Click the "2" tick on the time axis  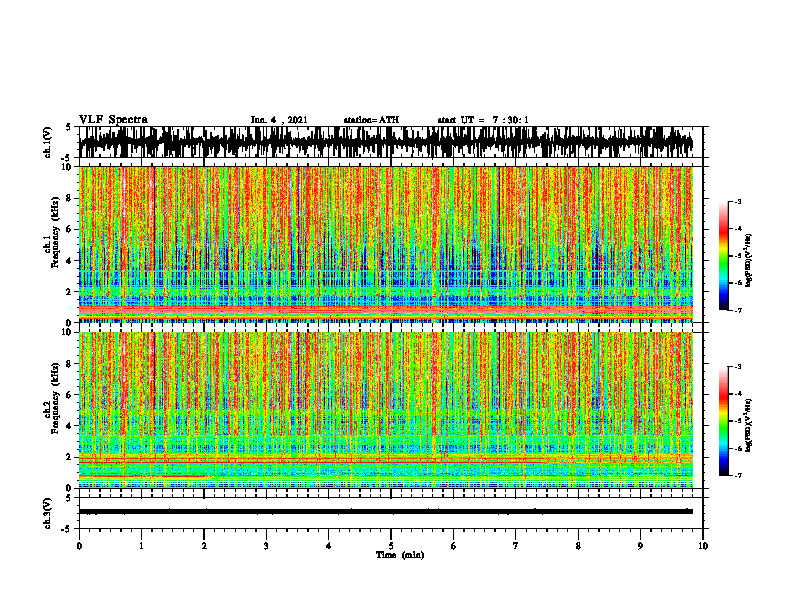[x=204, y=546]
